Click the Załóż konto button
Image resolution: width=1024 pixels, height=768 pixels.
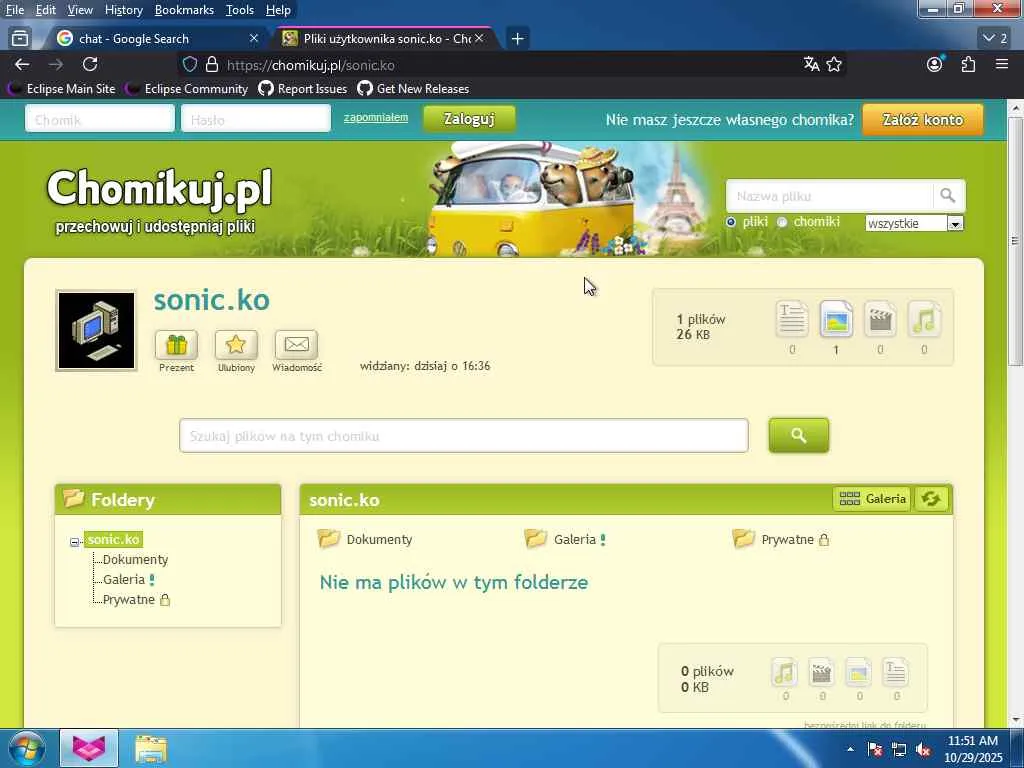(923, 120)
